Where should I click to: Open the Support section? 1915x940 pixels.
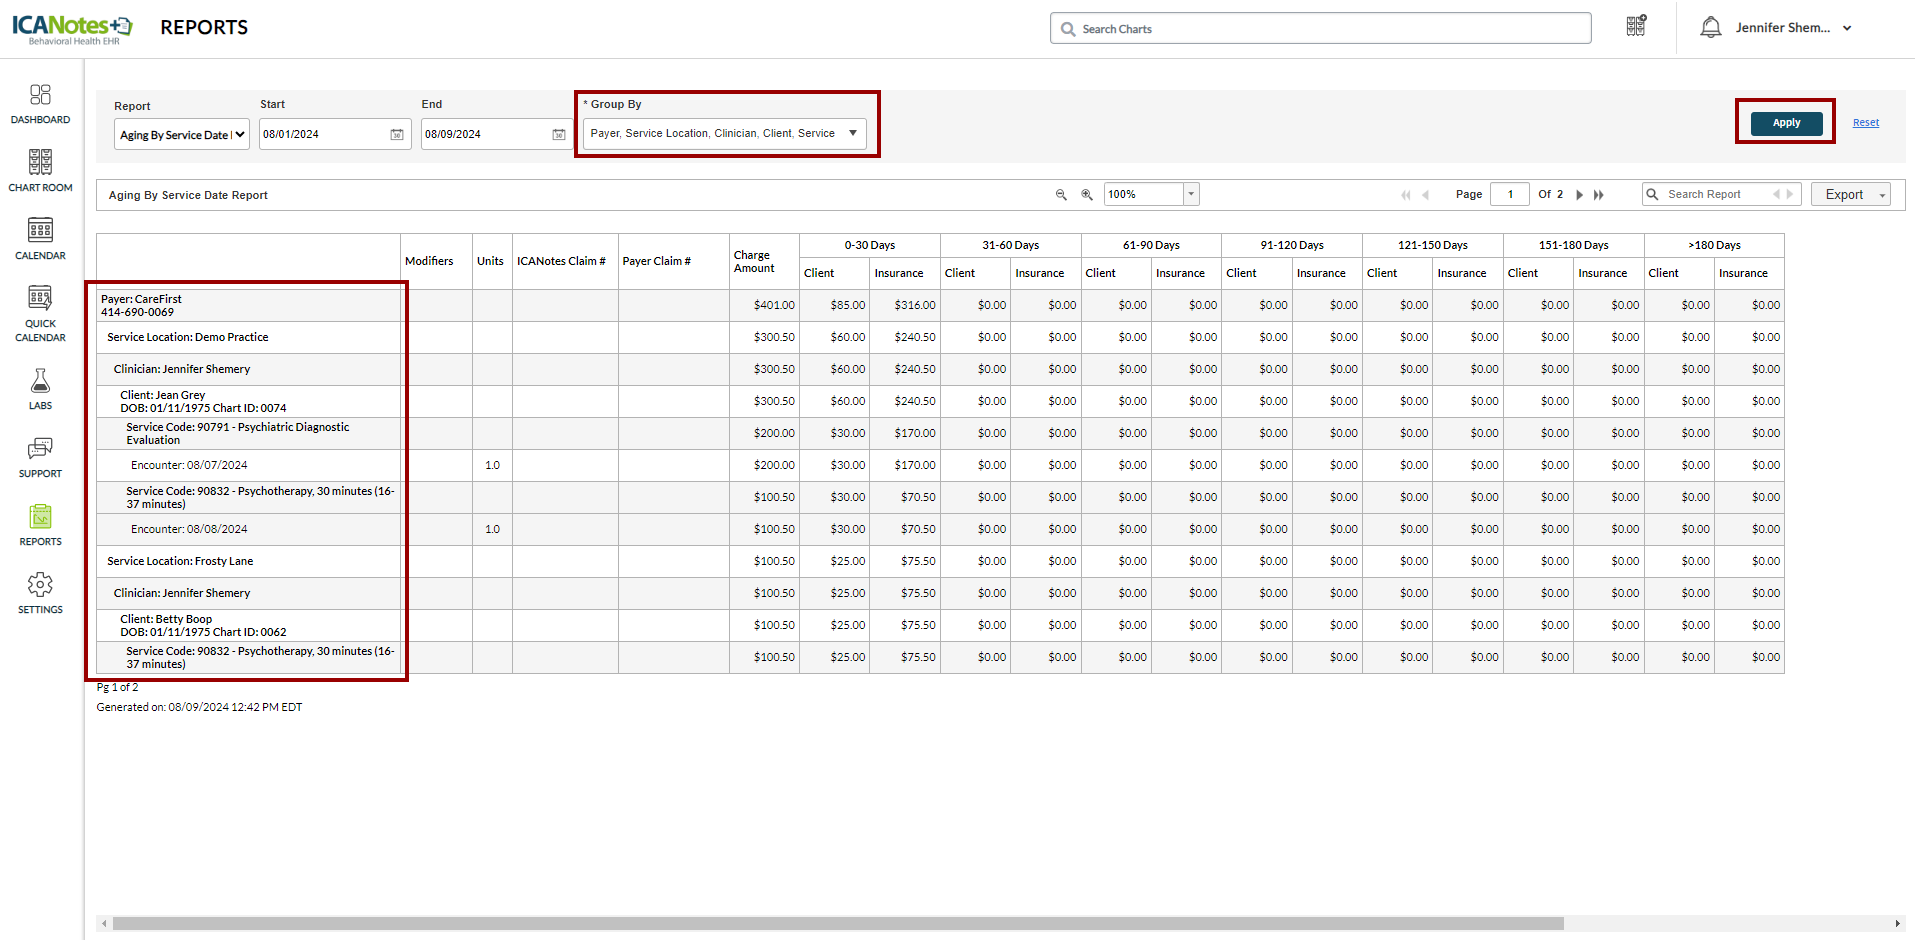tap(40, 457)
